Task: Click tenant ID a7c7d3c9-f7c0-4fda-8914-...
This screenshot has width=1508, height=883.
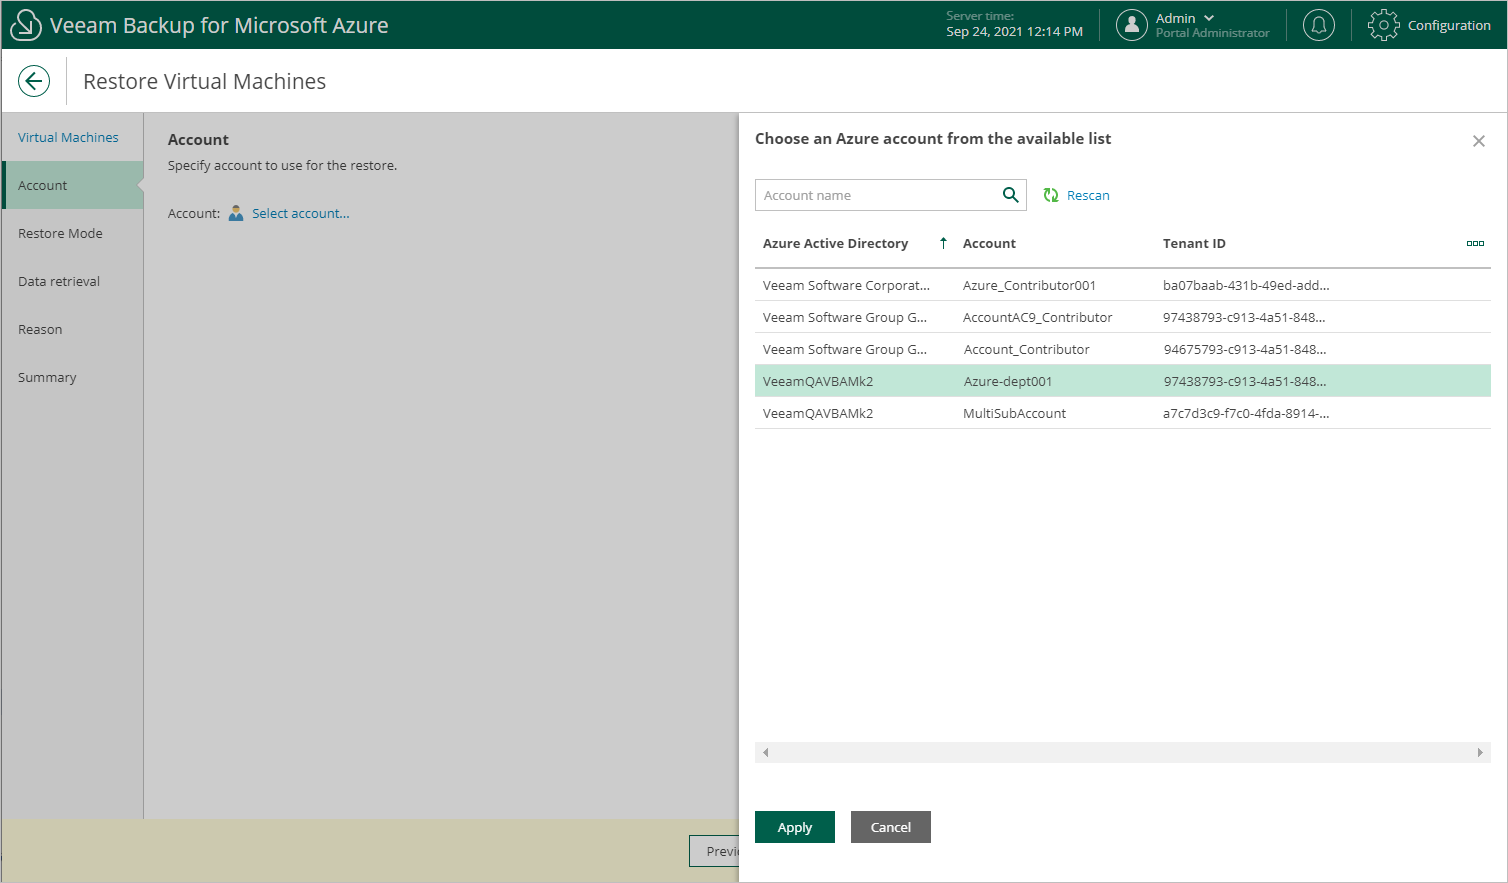Action: pos(1246,413)
